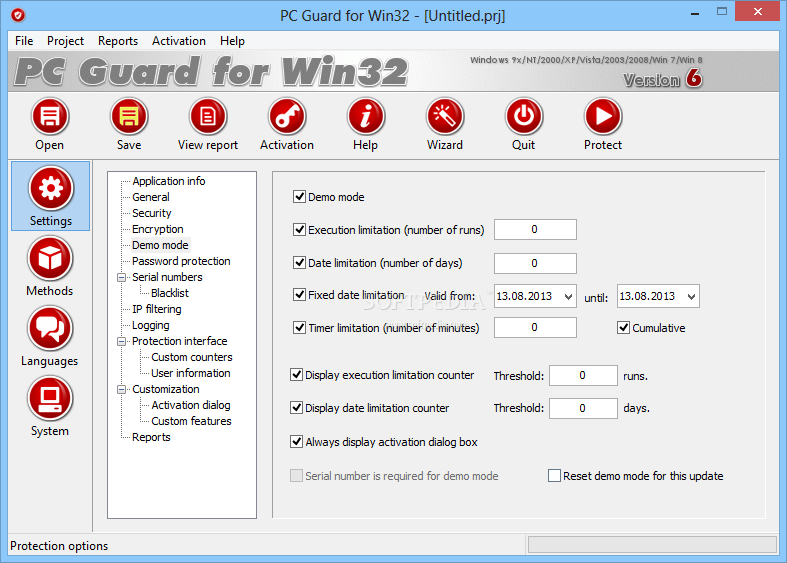This screenshot has height=563, width=787.
Task: Open the View report toolbar icon
Action: (x=208, y=116)
